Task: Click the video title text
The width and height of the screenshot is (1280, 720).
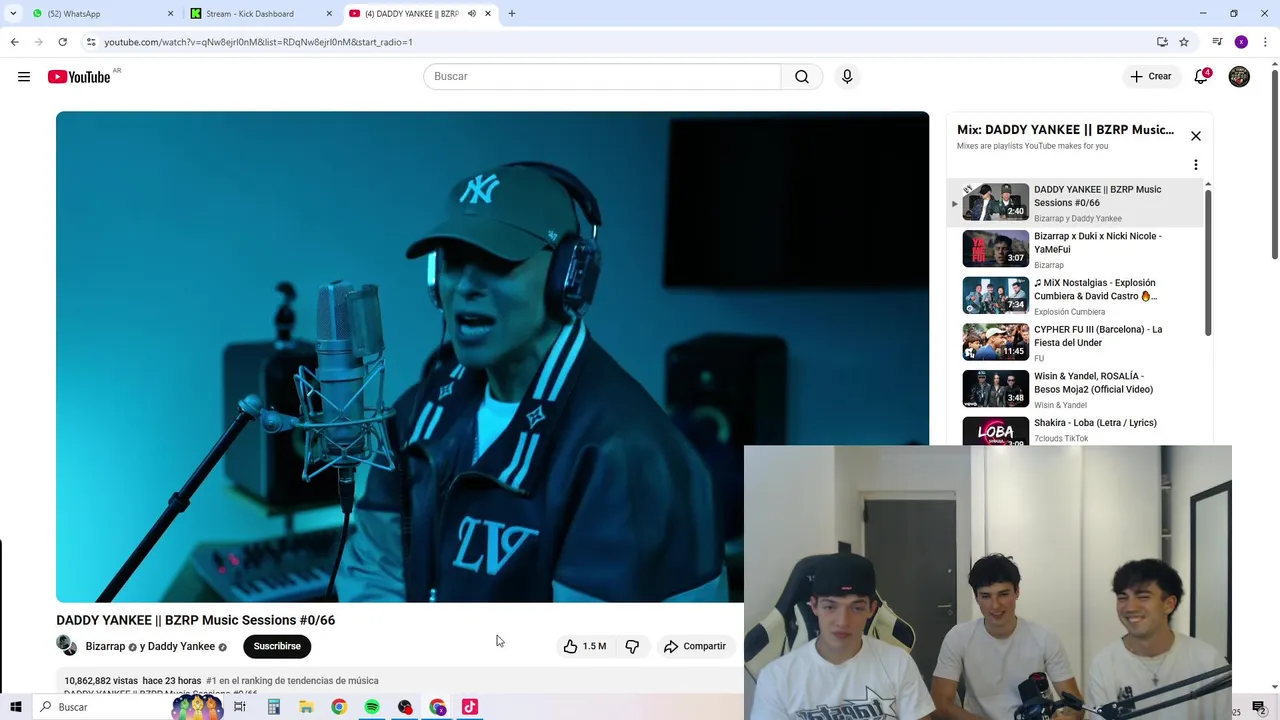Action: (x=196, y=620)
